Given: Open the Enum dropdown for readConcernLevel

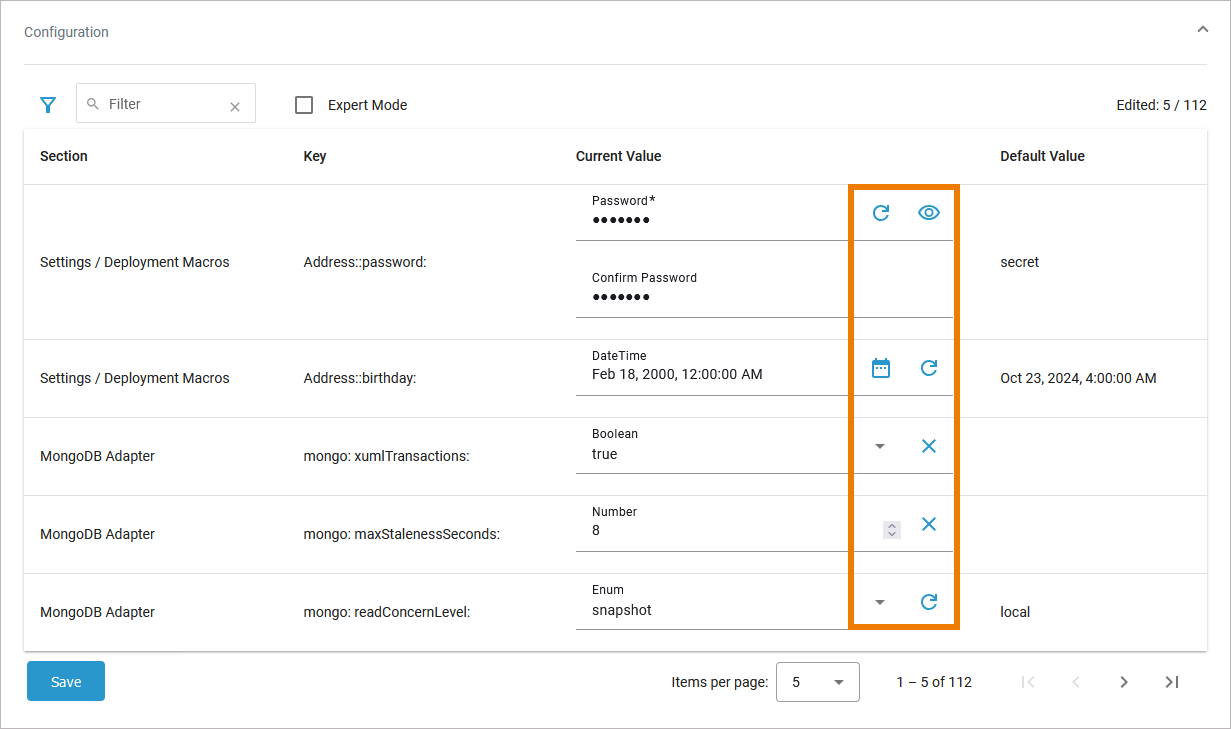Looking at the screenshot, I should tap(880, 602).
